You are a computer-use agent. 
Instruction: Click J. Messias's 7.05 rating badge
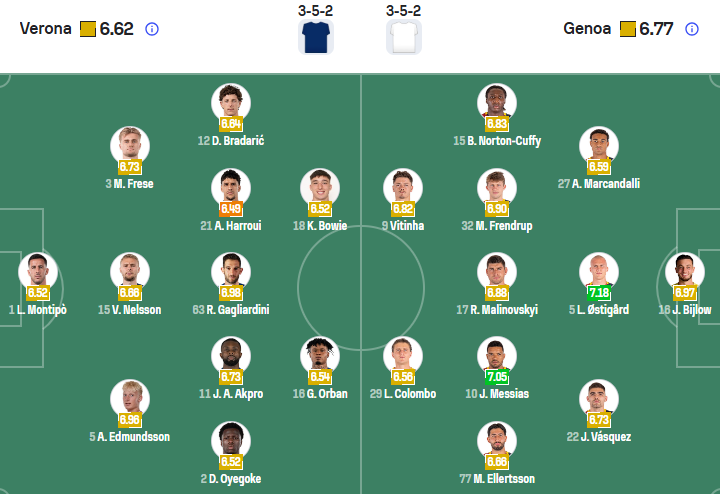click(x=497, y=377)
